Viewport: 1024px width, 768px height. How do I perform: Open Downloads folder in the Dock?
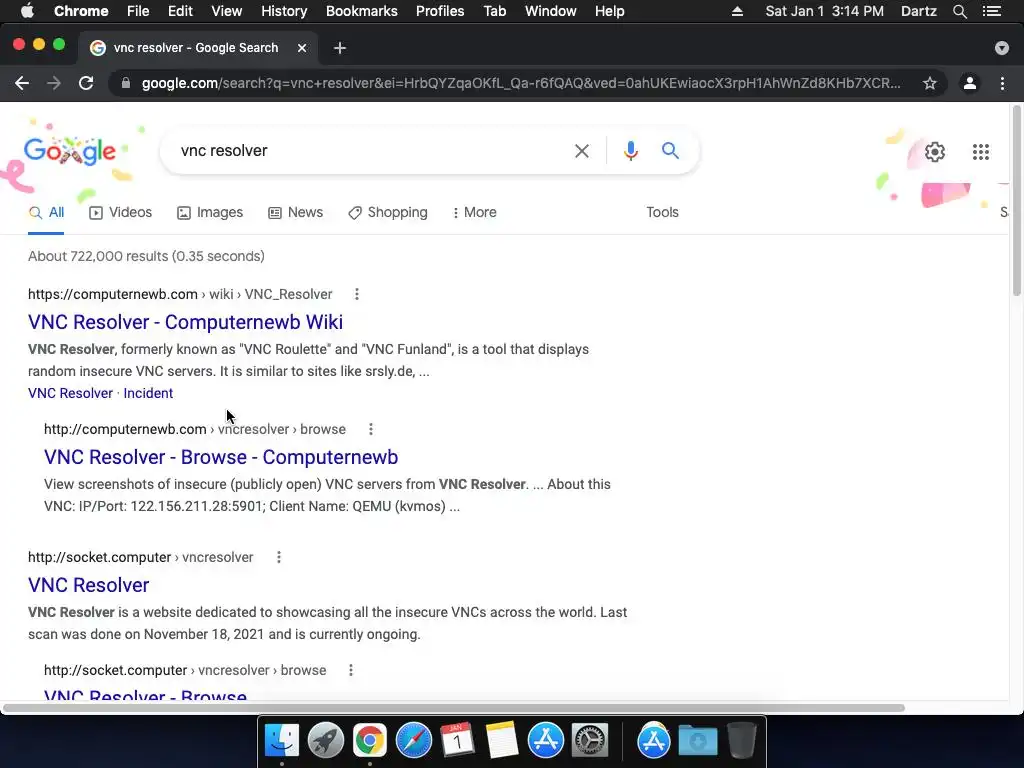(x=697, y=741)
